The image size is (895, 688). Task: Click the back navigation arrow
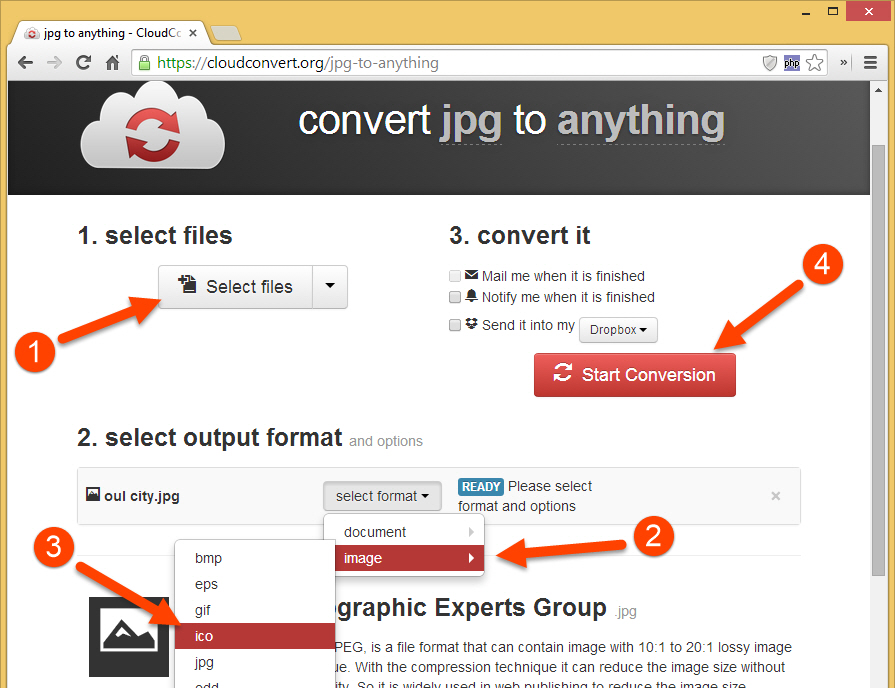coord(25,62)
